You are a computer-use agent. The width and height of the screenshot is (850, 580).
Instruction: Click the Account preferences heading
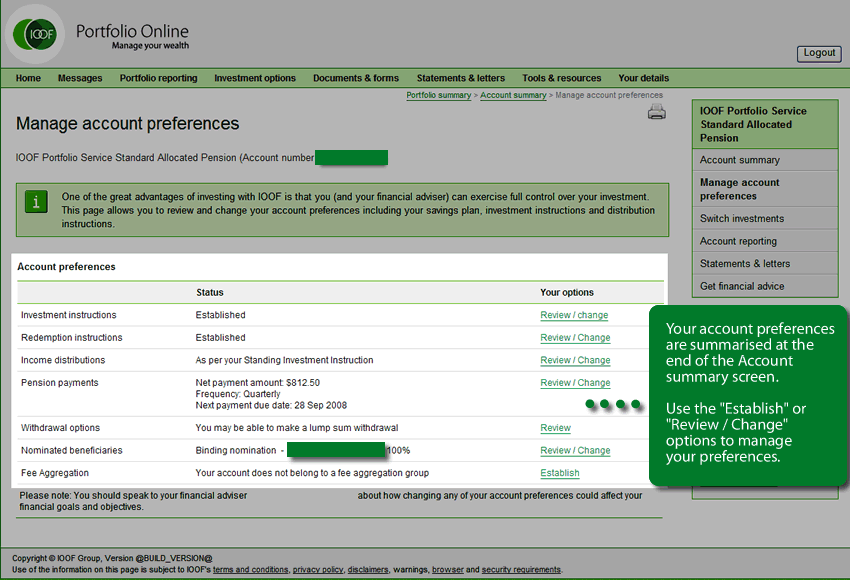coord(66,267)
